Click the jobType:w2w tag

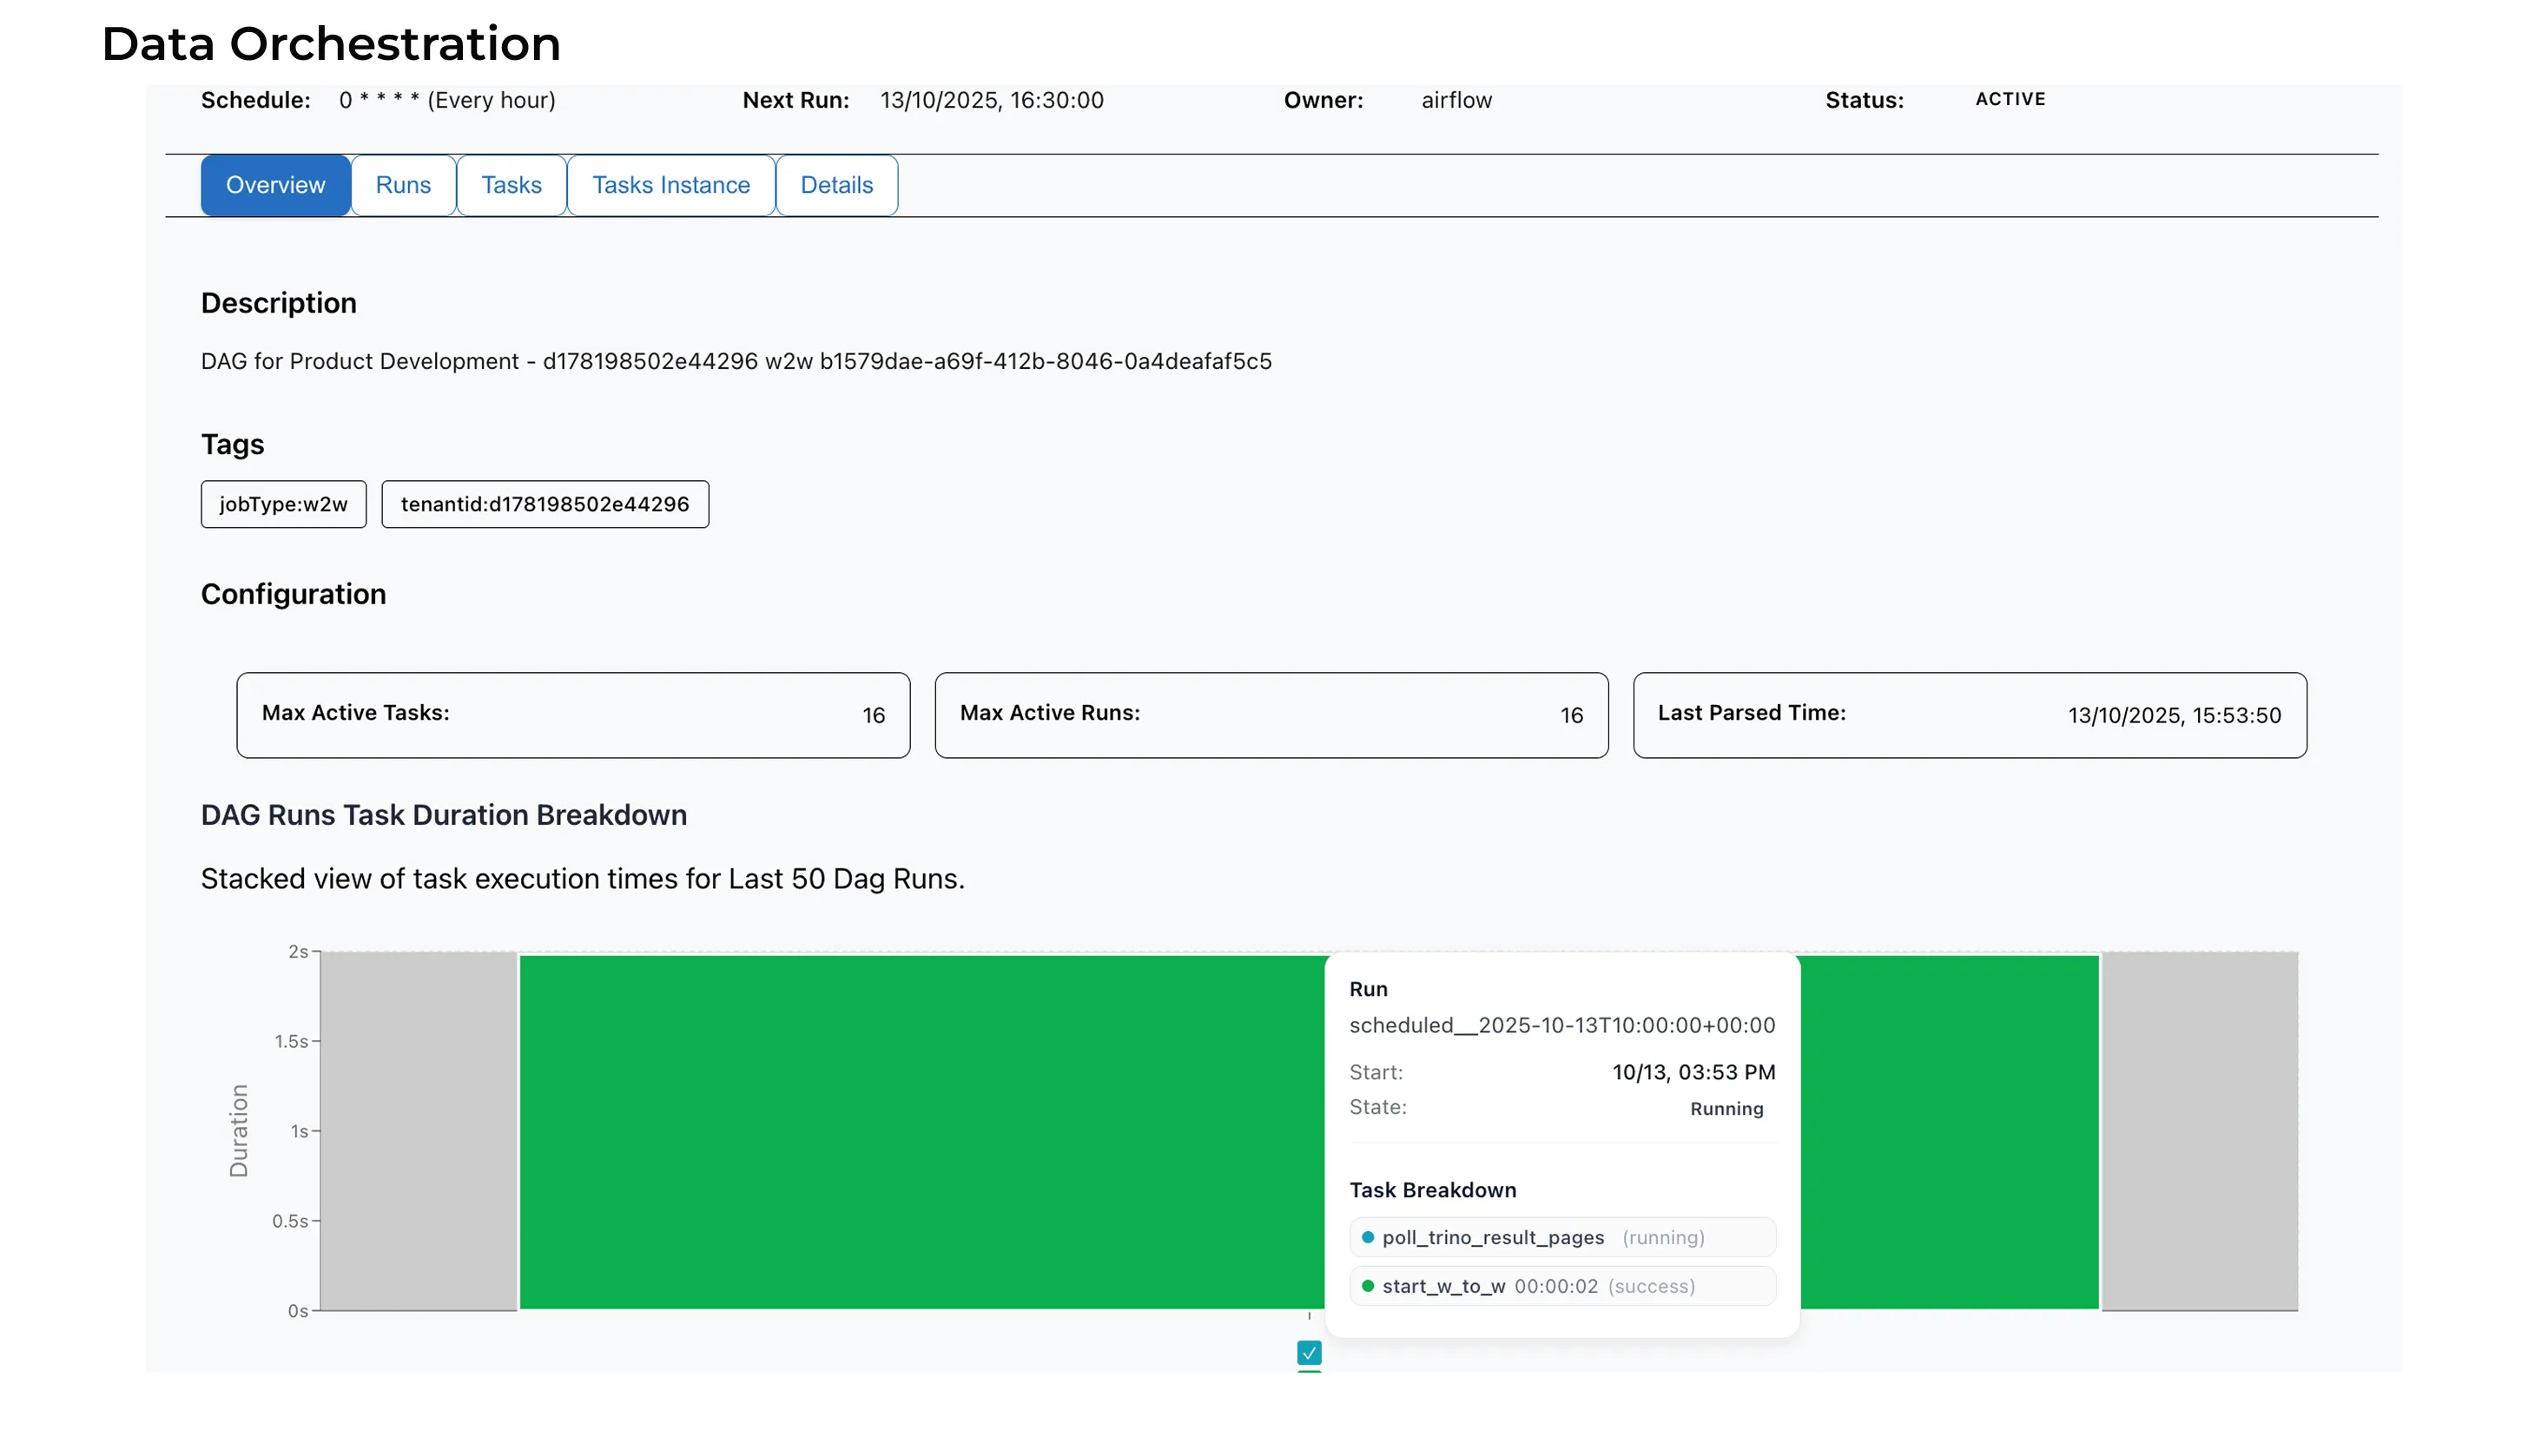tap(283, 504)
